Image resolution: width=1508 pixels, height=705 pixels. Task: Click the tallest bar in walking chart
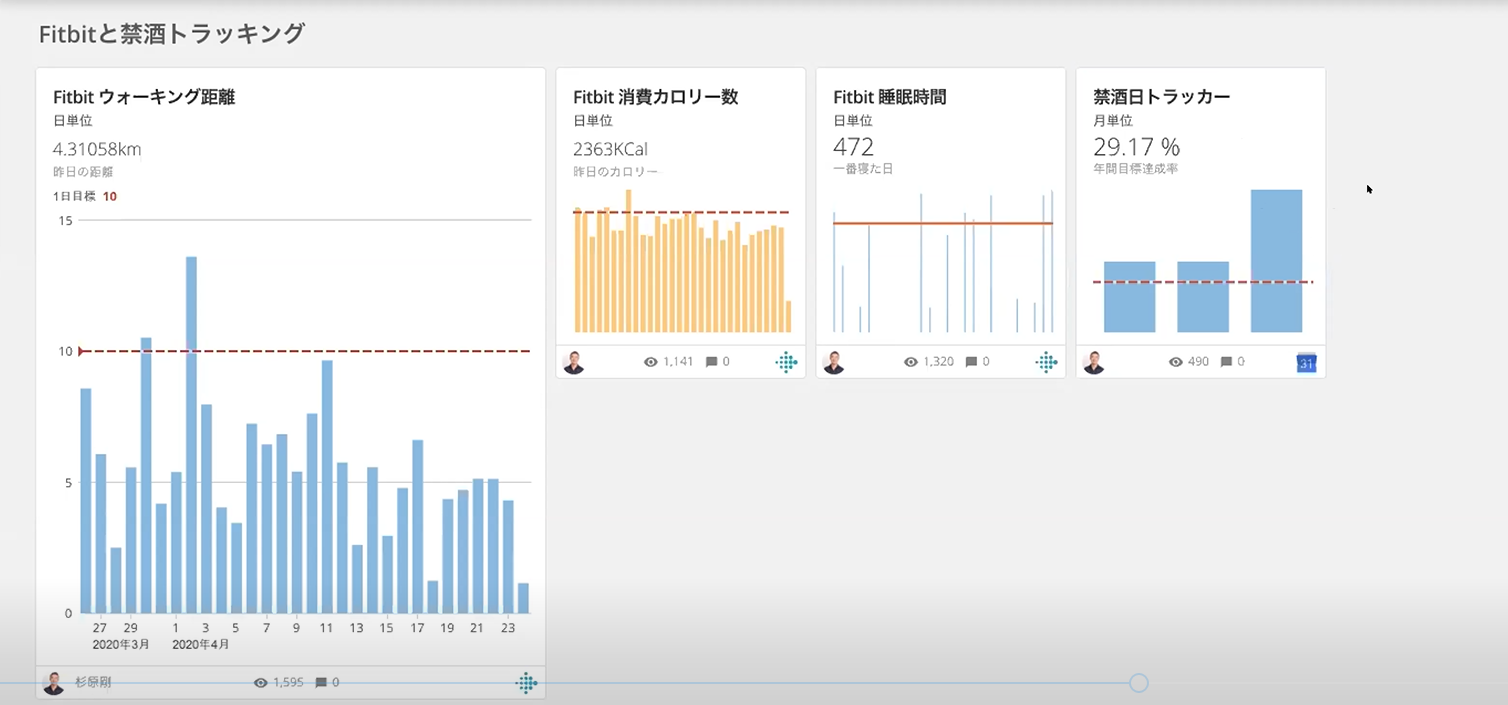[191, 435]
